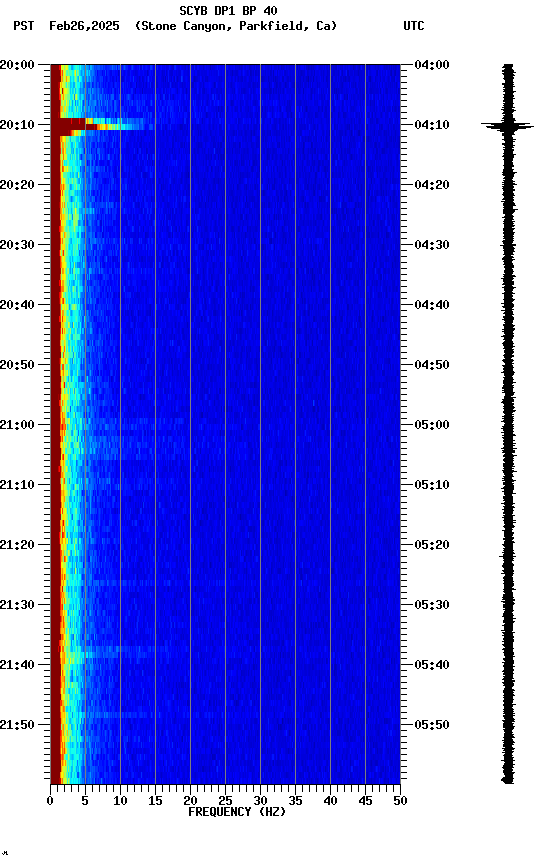Click the title text "SCYB DP1 BP 40"
The height and width of the screenshot is (864, 552).
(x=228, y=10)
